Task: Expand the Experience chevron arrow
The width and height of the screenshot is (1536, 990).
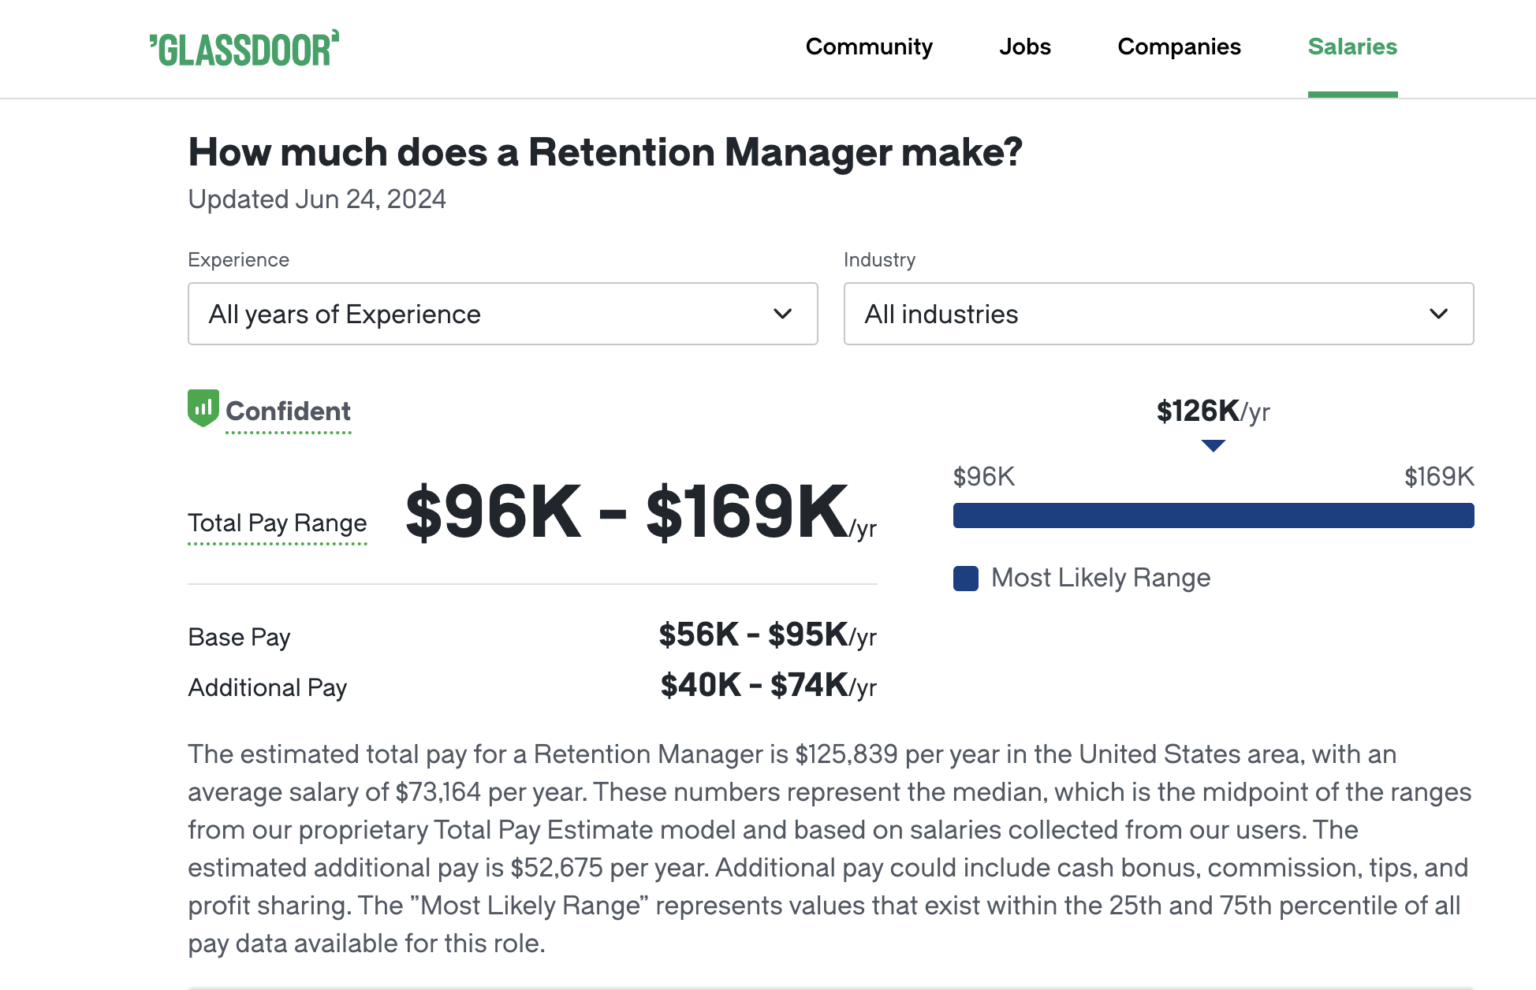Action: [x=782, y=314]
